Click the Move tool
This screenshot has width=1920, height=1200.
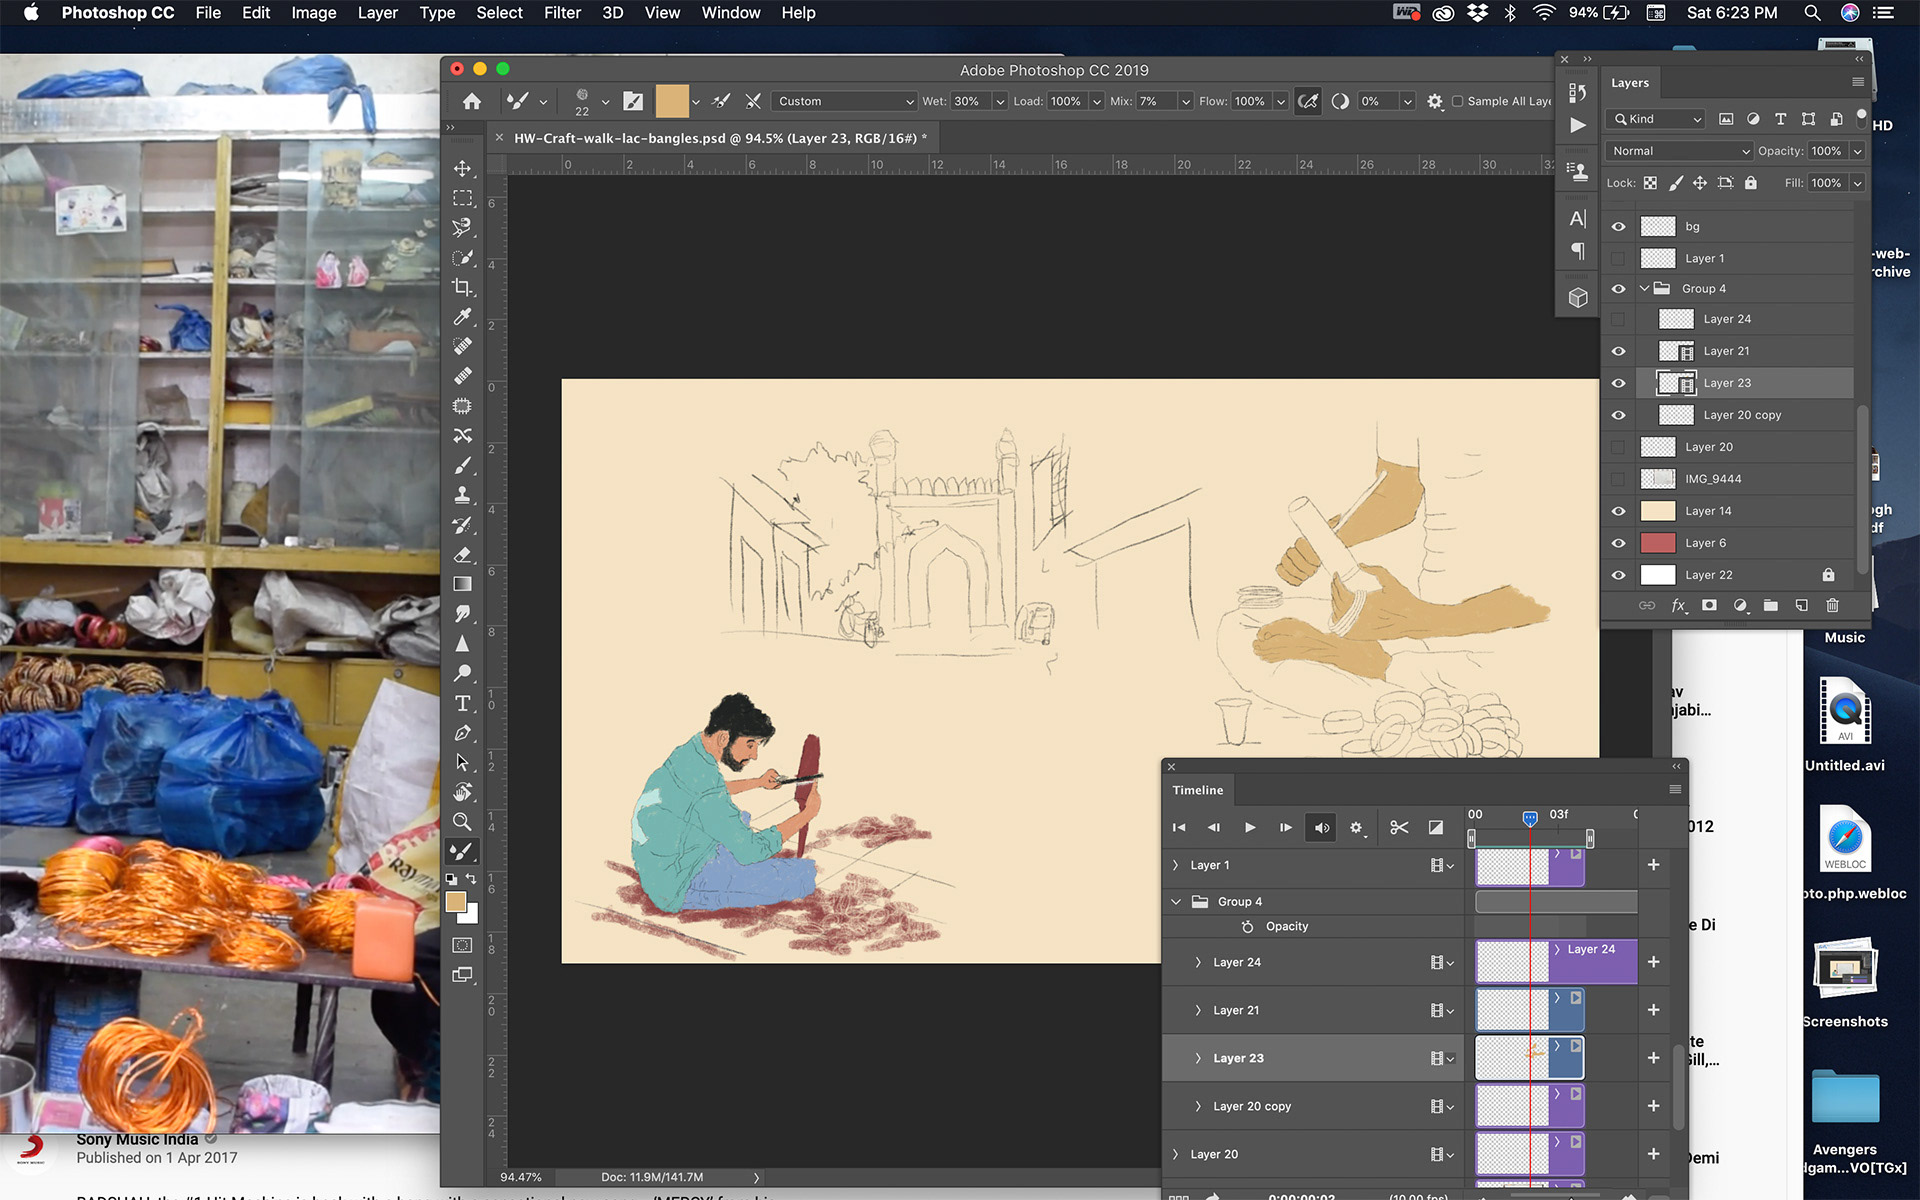(x=462, y=168)
